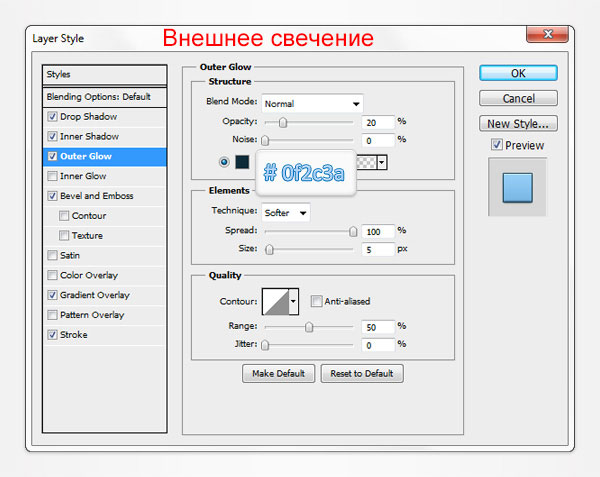
Task: Open the Blend Mode dropdown
Action: [312, 104]
